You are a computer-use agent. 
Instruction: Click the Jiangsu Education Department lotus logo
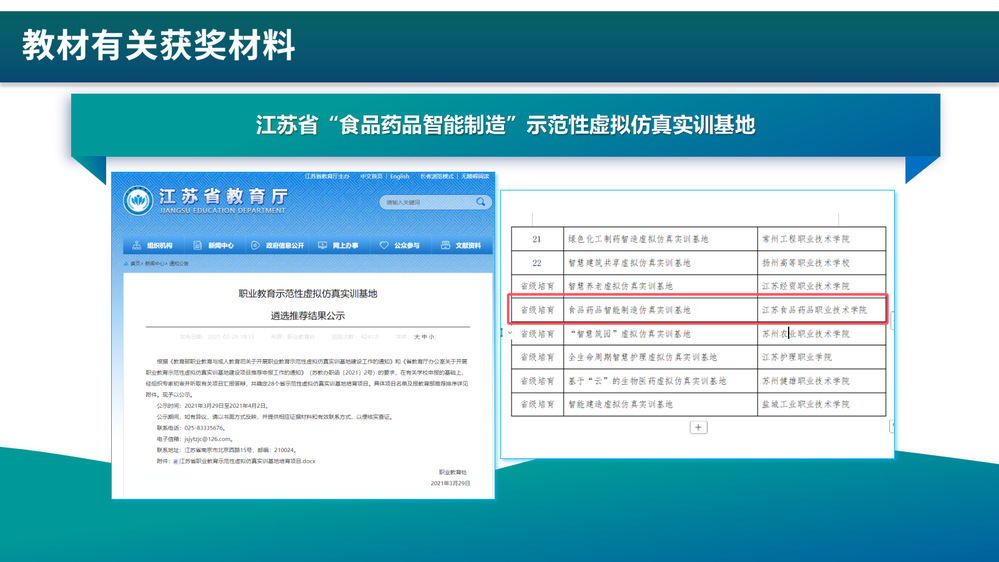click(138, 201)
